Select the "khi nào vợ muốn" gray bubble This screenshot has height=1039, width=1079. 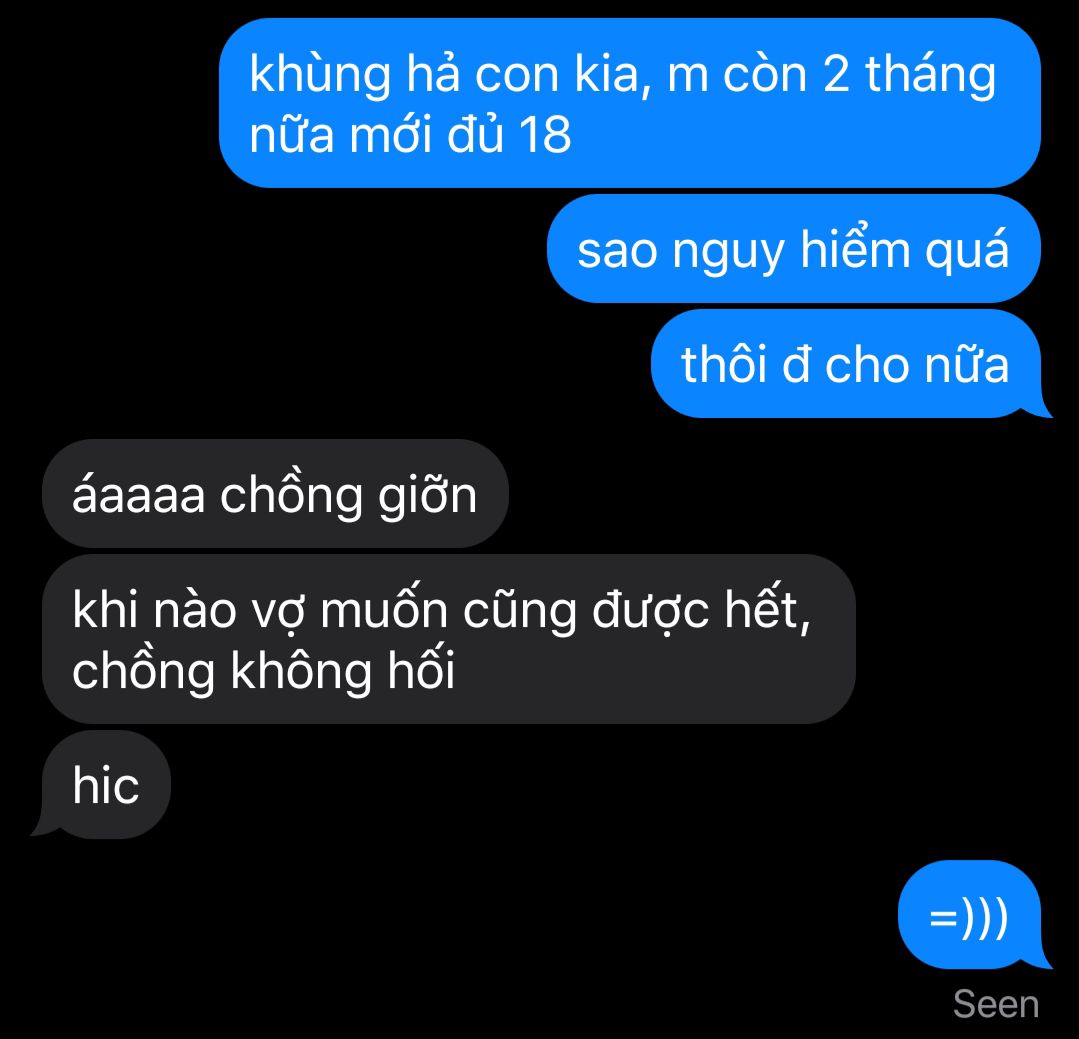point(449,639)
